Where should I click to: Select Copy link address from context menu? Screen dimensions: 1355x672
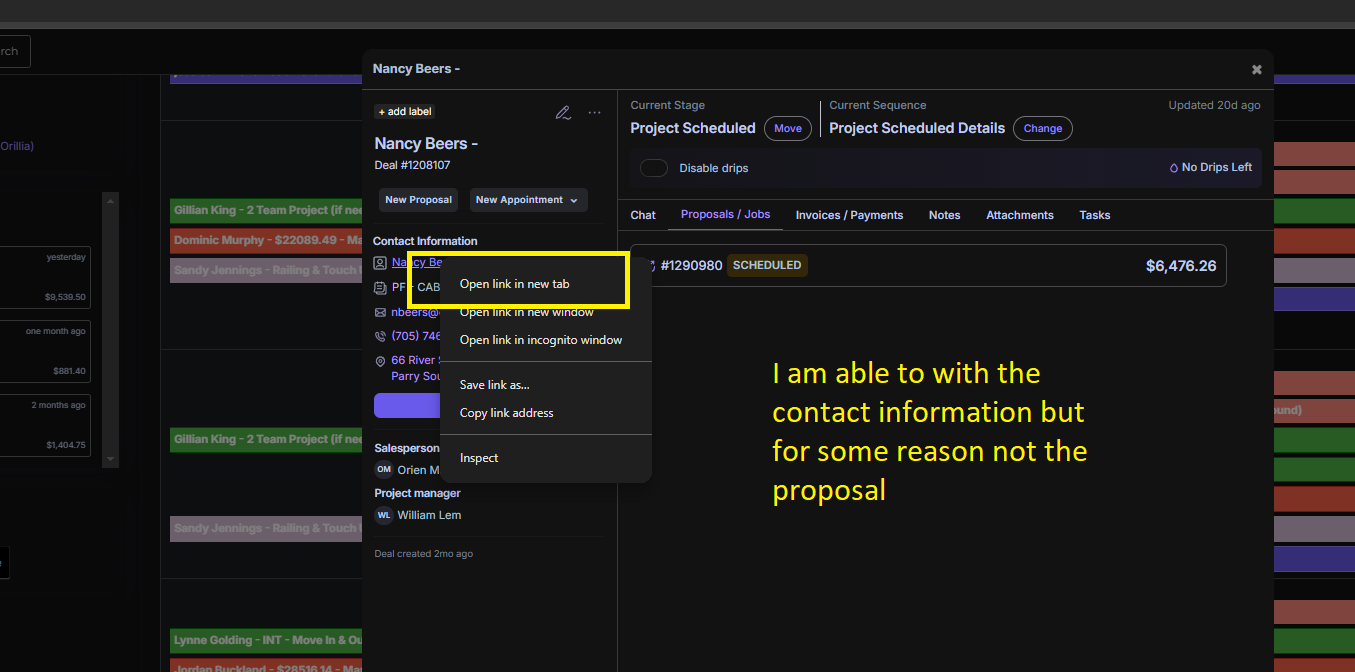click(x=506, y=413)
